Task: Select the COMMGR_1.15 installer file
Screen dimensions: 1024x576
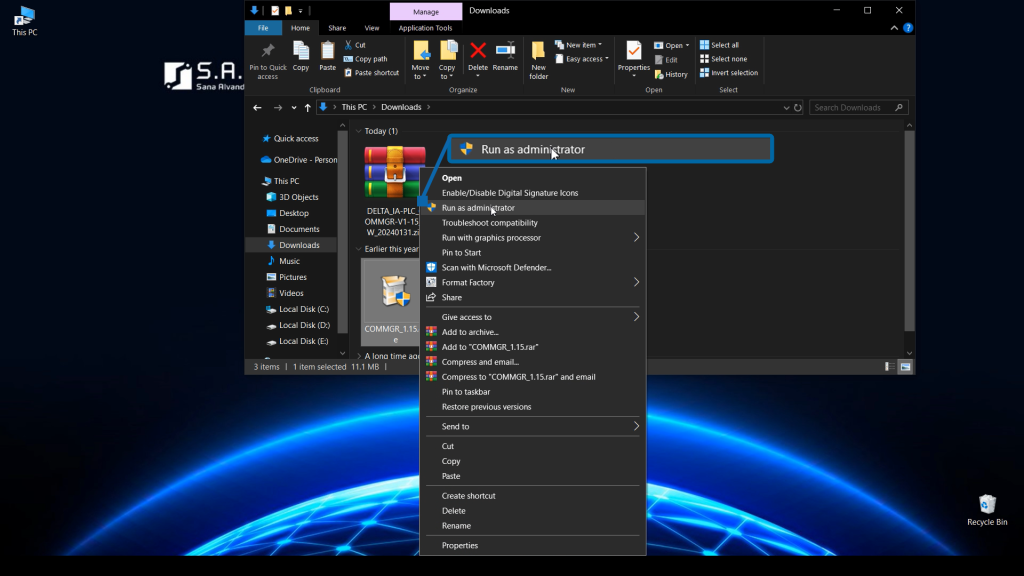Action: pos(392,302)
